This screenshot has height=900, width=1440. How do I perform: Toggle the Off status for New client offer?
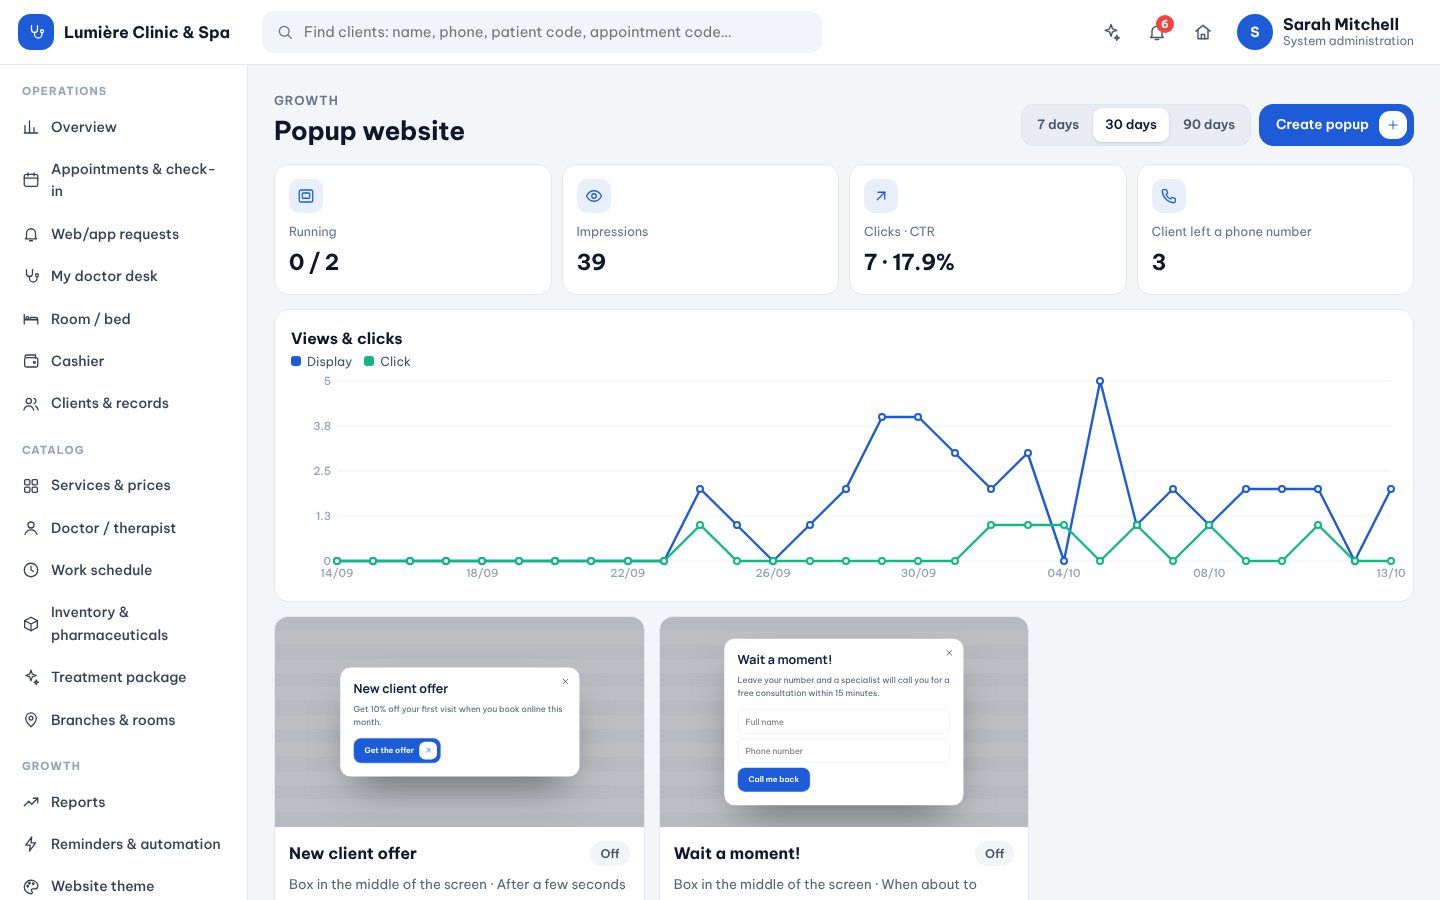coord(610,854)
